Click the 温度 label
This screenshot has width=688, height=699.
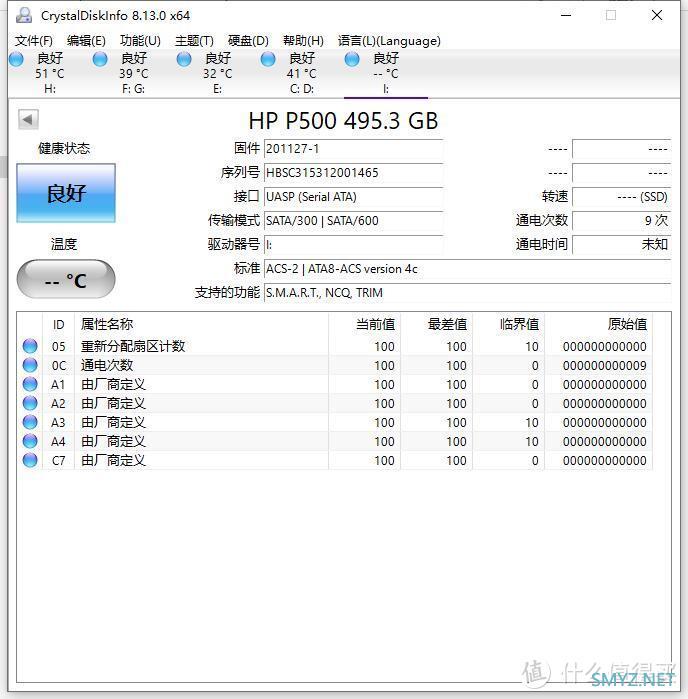click(x=64, y=244)
